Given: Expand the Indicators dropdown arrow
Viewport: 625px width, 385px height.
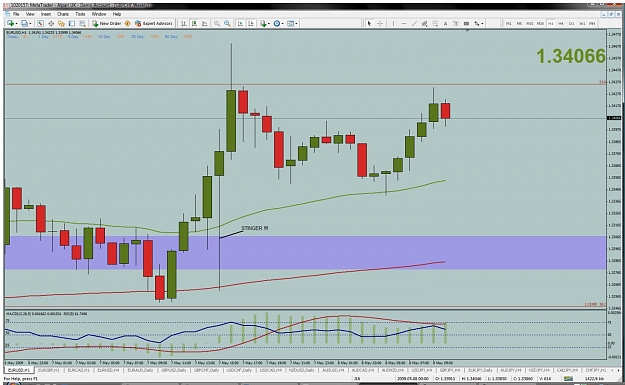Looking at the screenshot, I should coord(269,24).
